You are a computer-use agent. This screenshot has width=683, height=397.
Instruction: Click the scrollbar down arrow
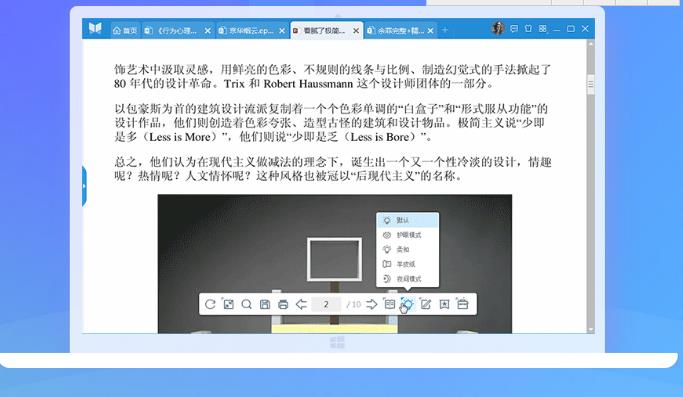click(591, 330)
